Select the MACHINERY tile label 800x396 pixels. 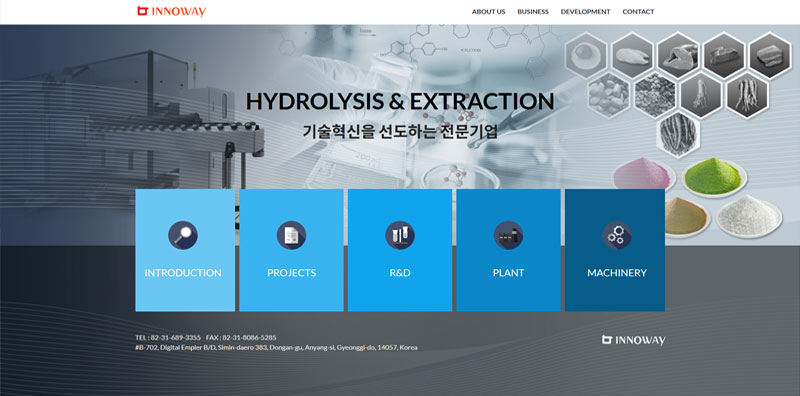pyautogui.click(x=617, y=273)
